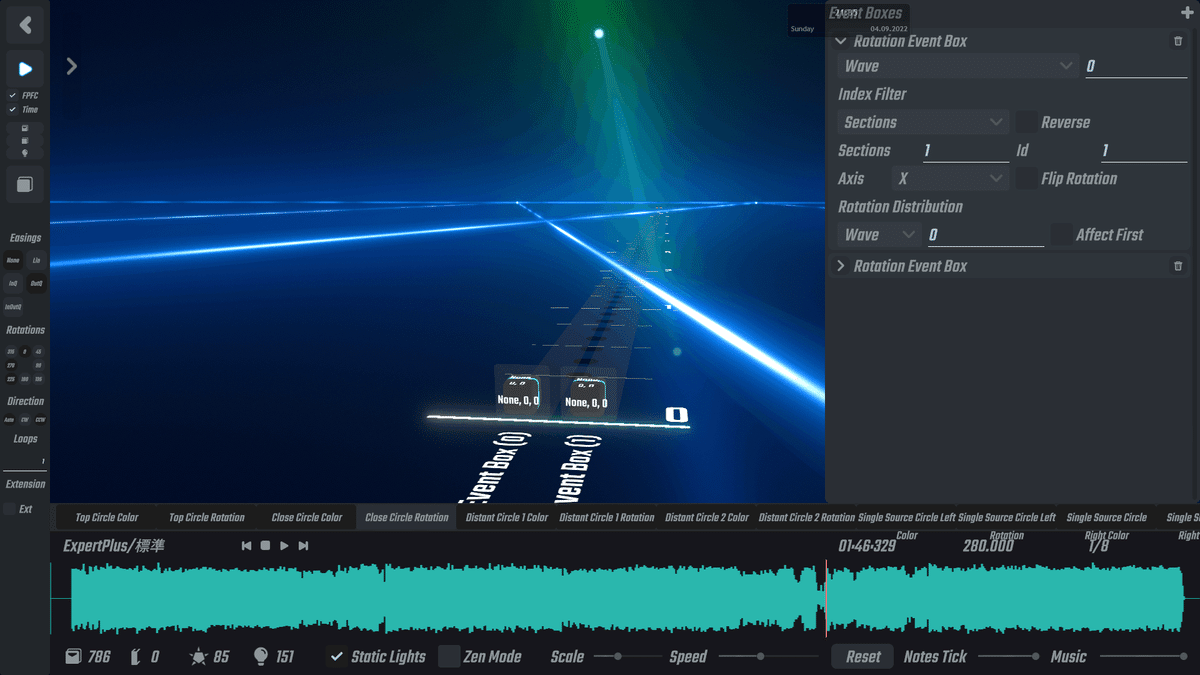Screen dimensions: 1200x675
Task: Switch to the Close Circle Color tab
Action: [307, 517]
